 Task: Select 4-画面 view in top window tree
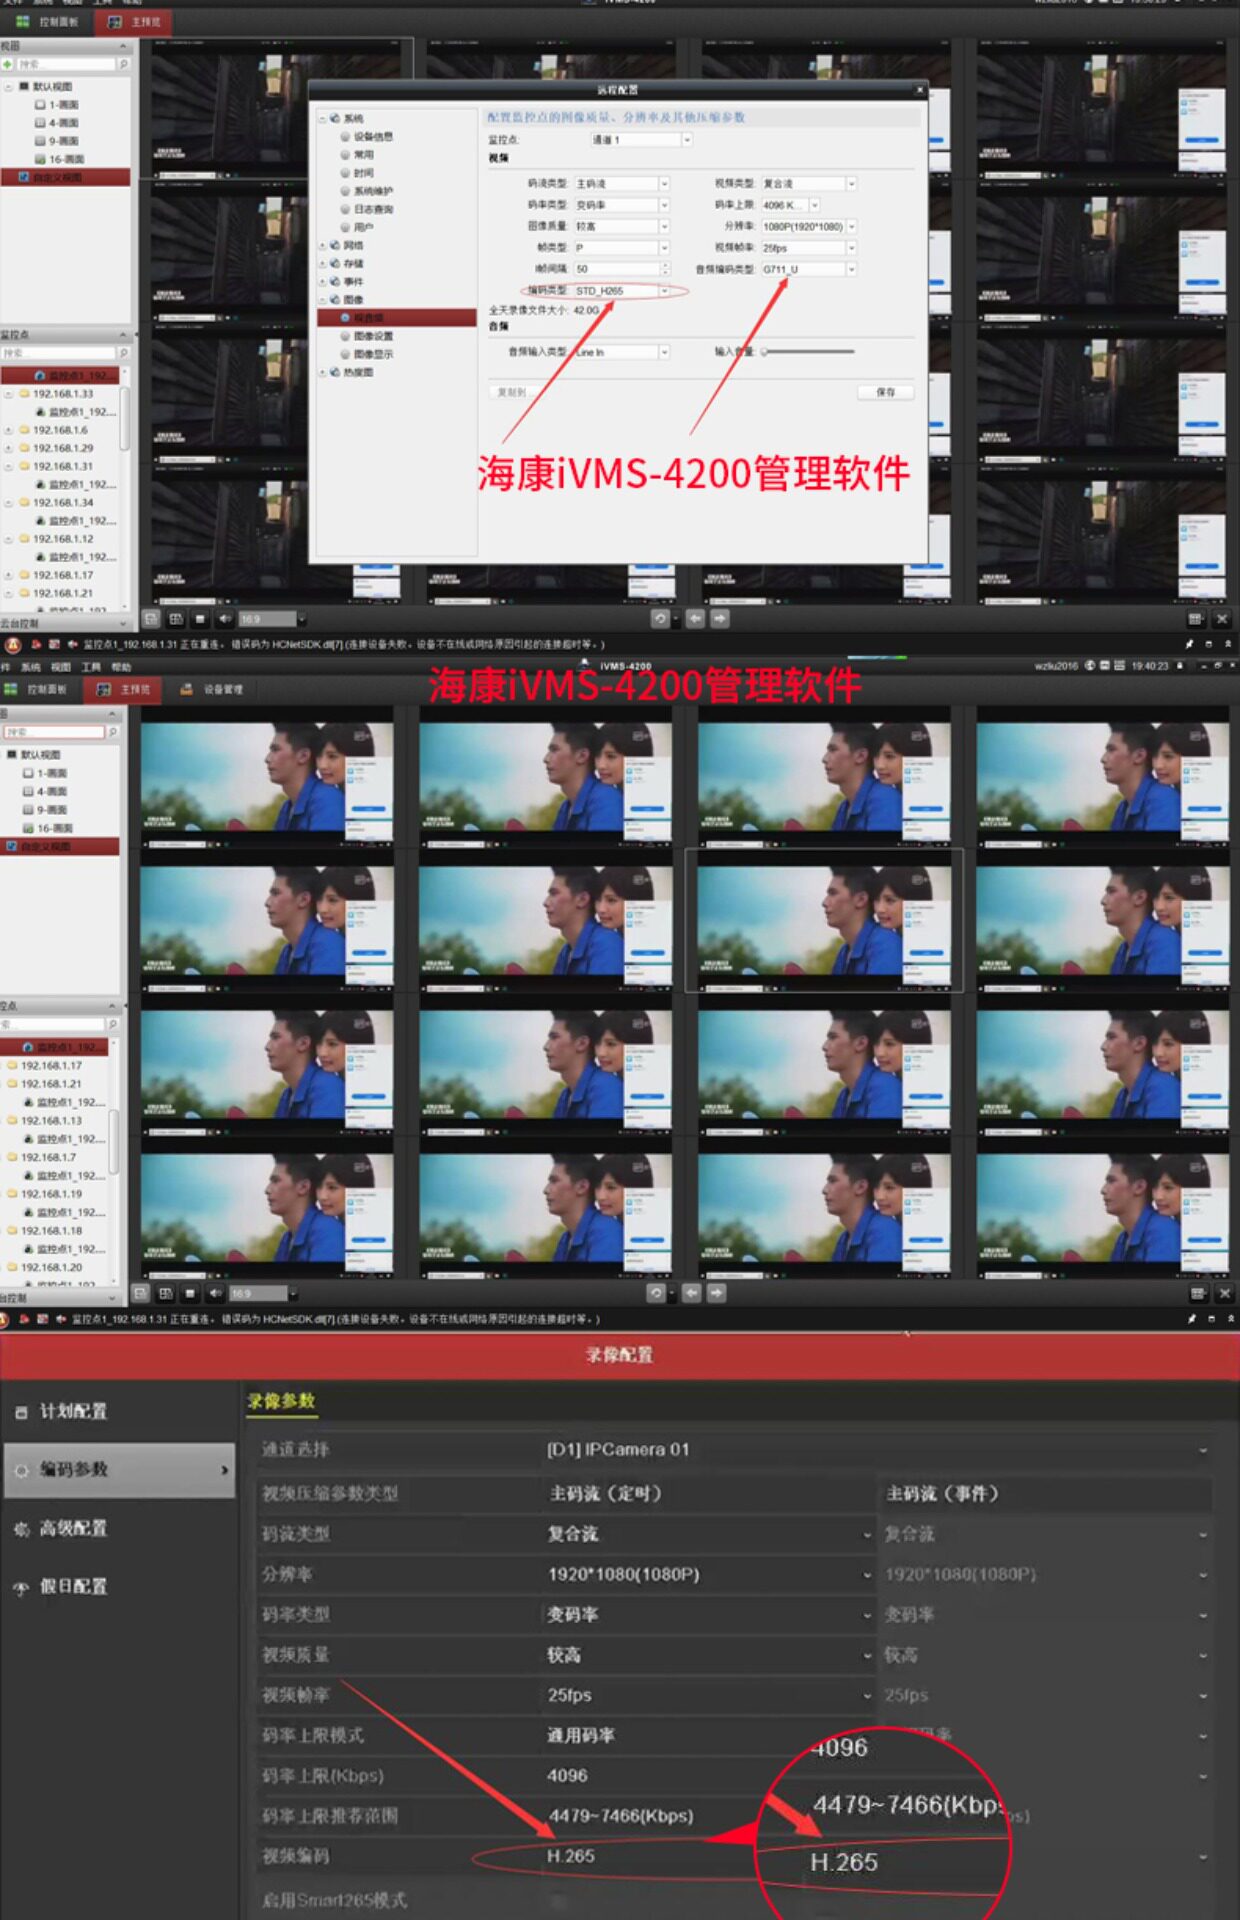pos(57,122)
